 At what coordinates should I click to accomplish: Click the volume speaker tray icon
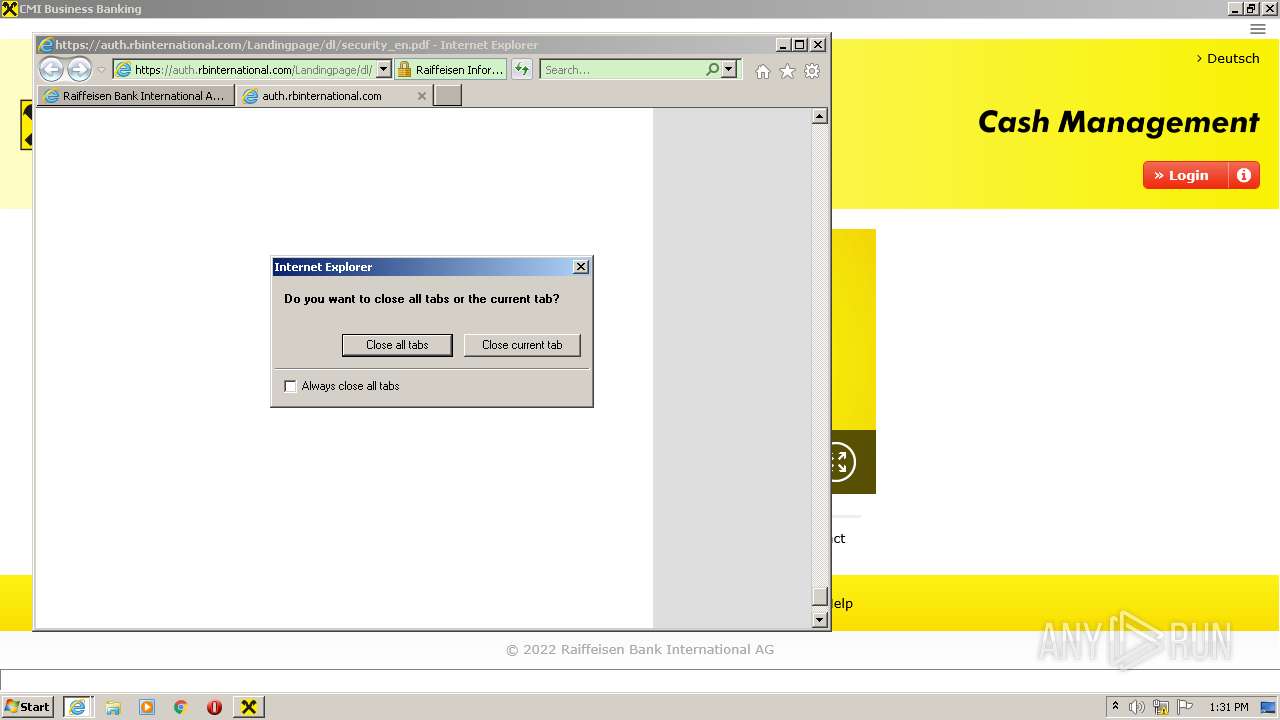1137,707
